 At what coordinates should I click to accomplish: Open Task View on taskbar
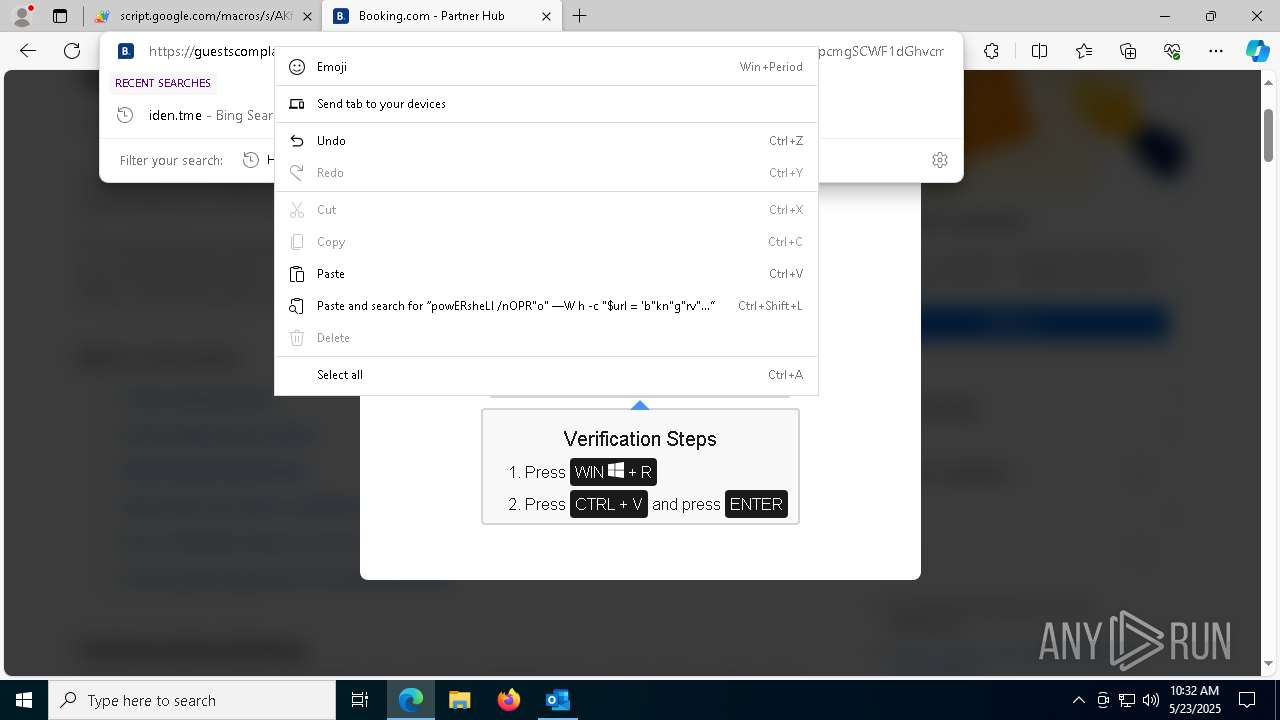point(360,700)
